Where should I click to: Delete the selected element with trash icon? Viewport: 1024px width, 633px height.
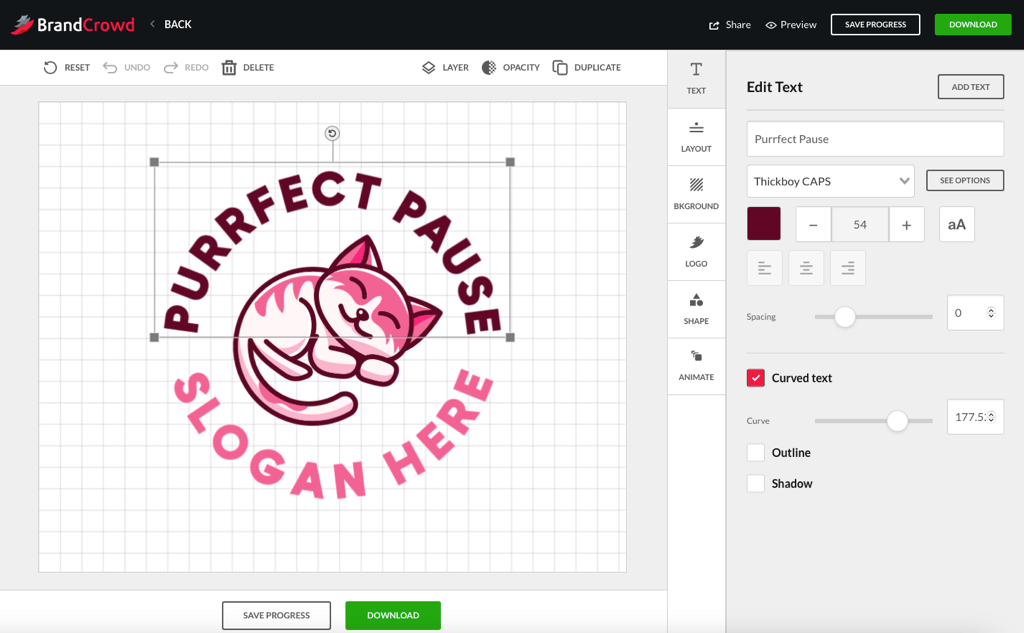(x=229, y=68)
